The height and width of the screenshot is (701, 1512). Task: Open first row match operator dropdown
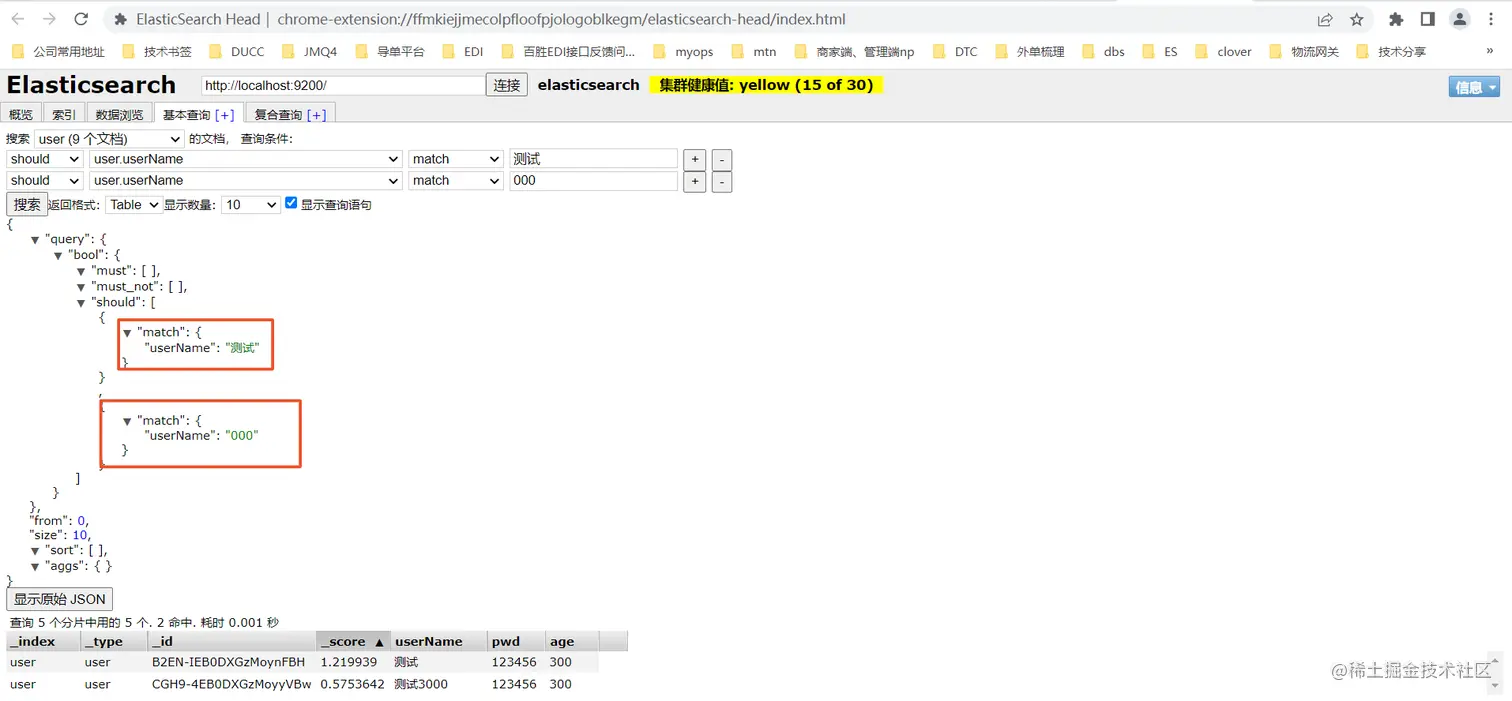point(455,159)
